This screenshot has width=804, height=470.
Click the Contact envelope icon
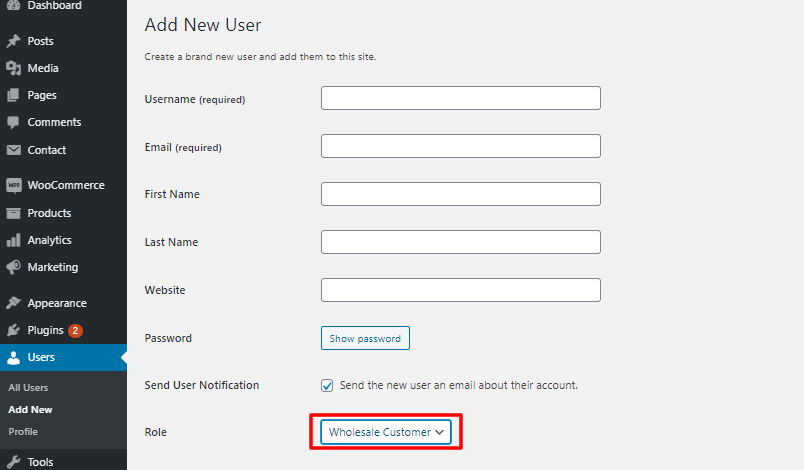pos(14,150)
